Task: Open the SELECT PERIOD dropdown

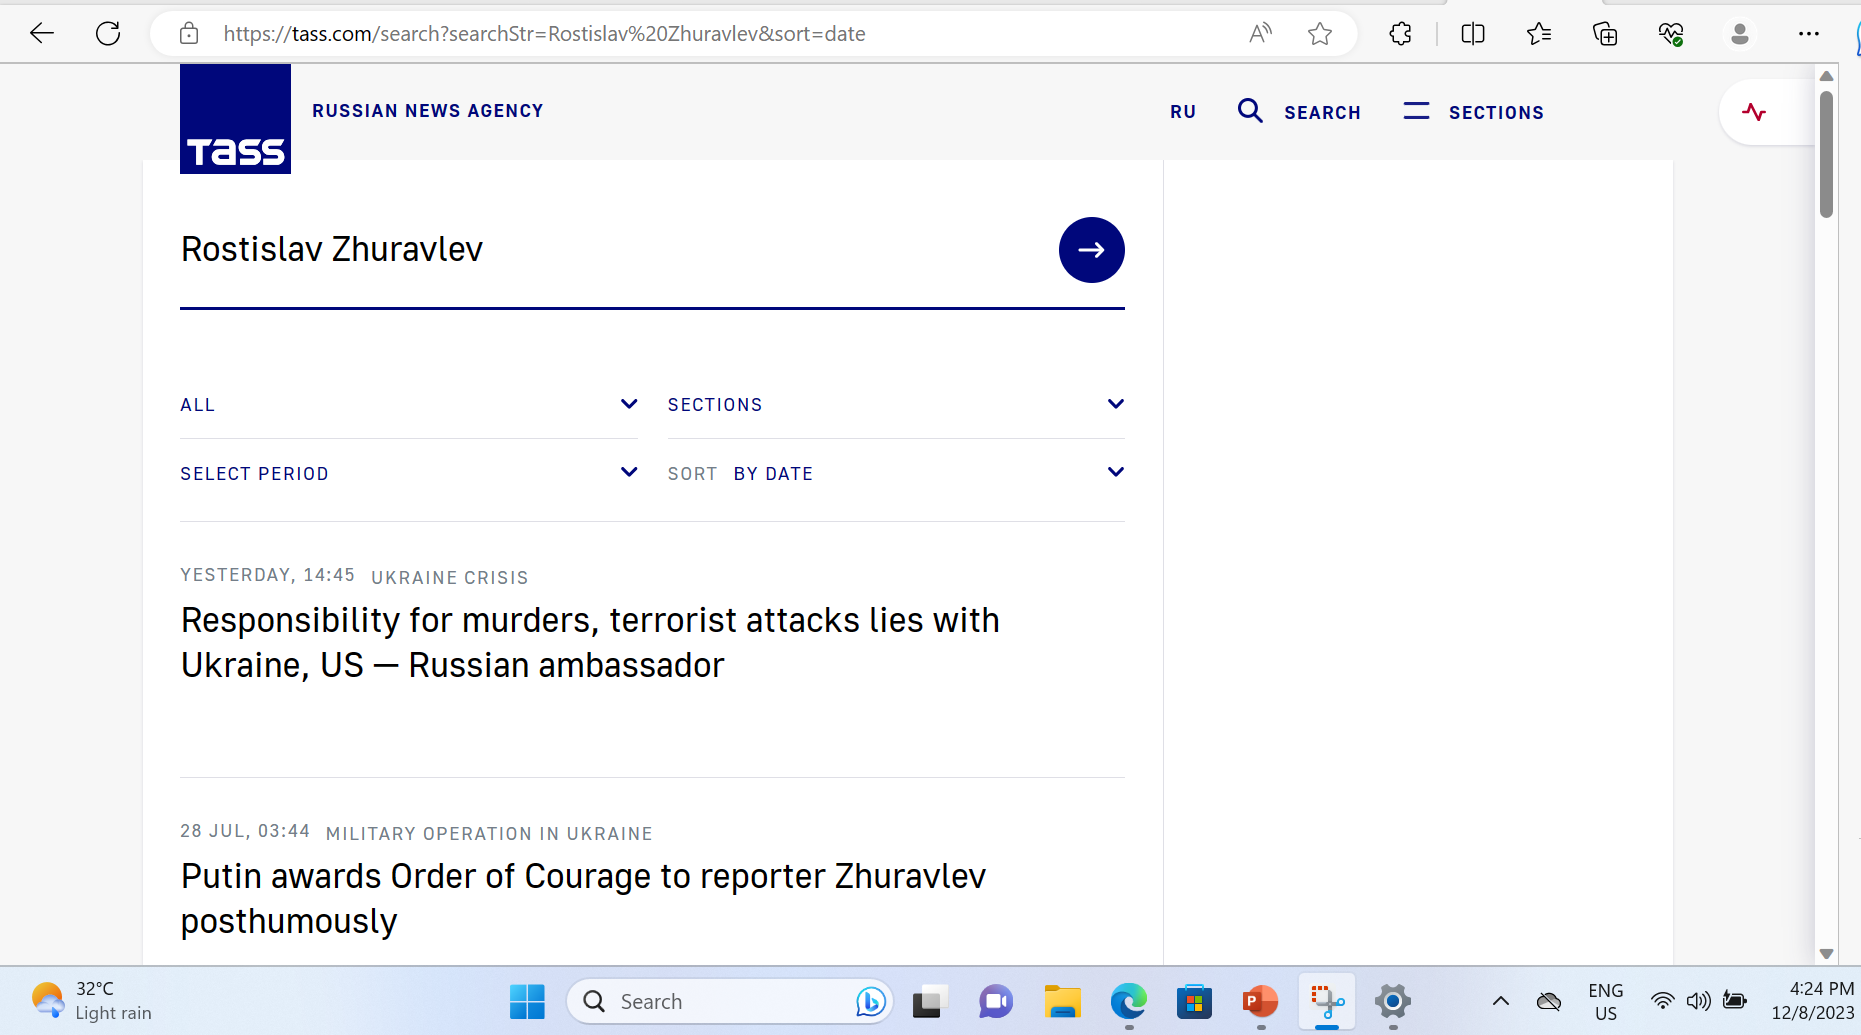Action: click(409, 473)
